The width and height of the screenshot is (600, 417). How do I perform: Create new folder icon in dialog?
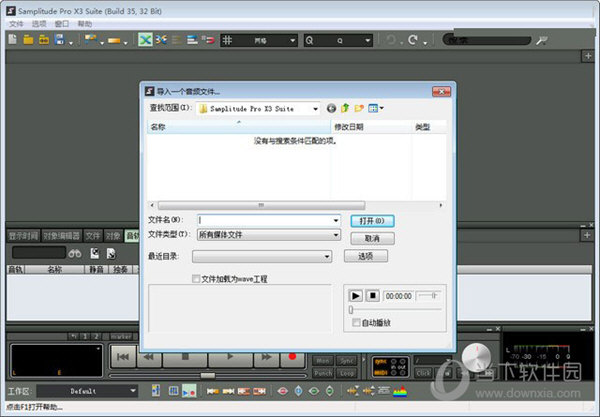(359, 107)
